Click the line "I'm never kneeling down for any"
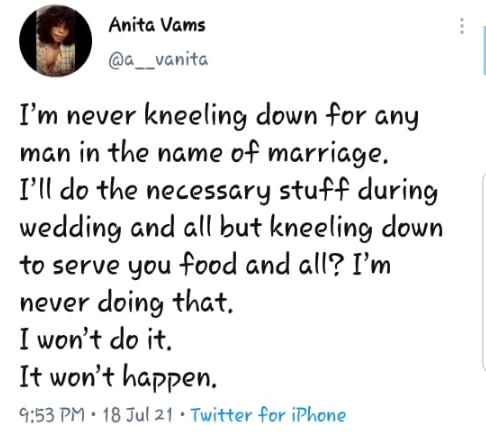The height and width of the screenshot is (441, 486). 219,116
